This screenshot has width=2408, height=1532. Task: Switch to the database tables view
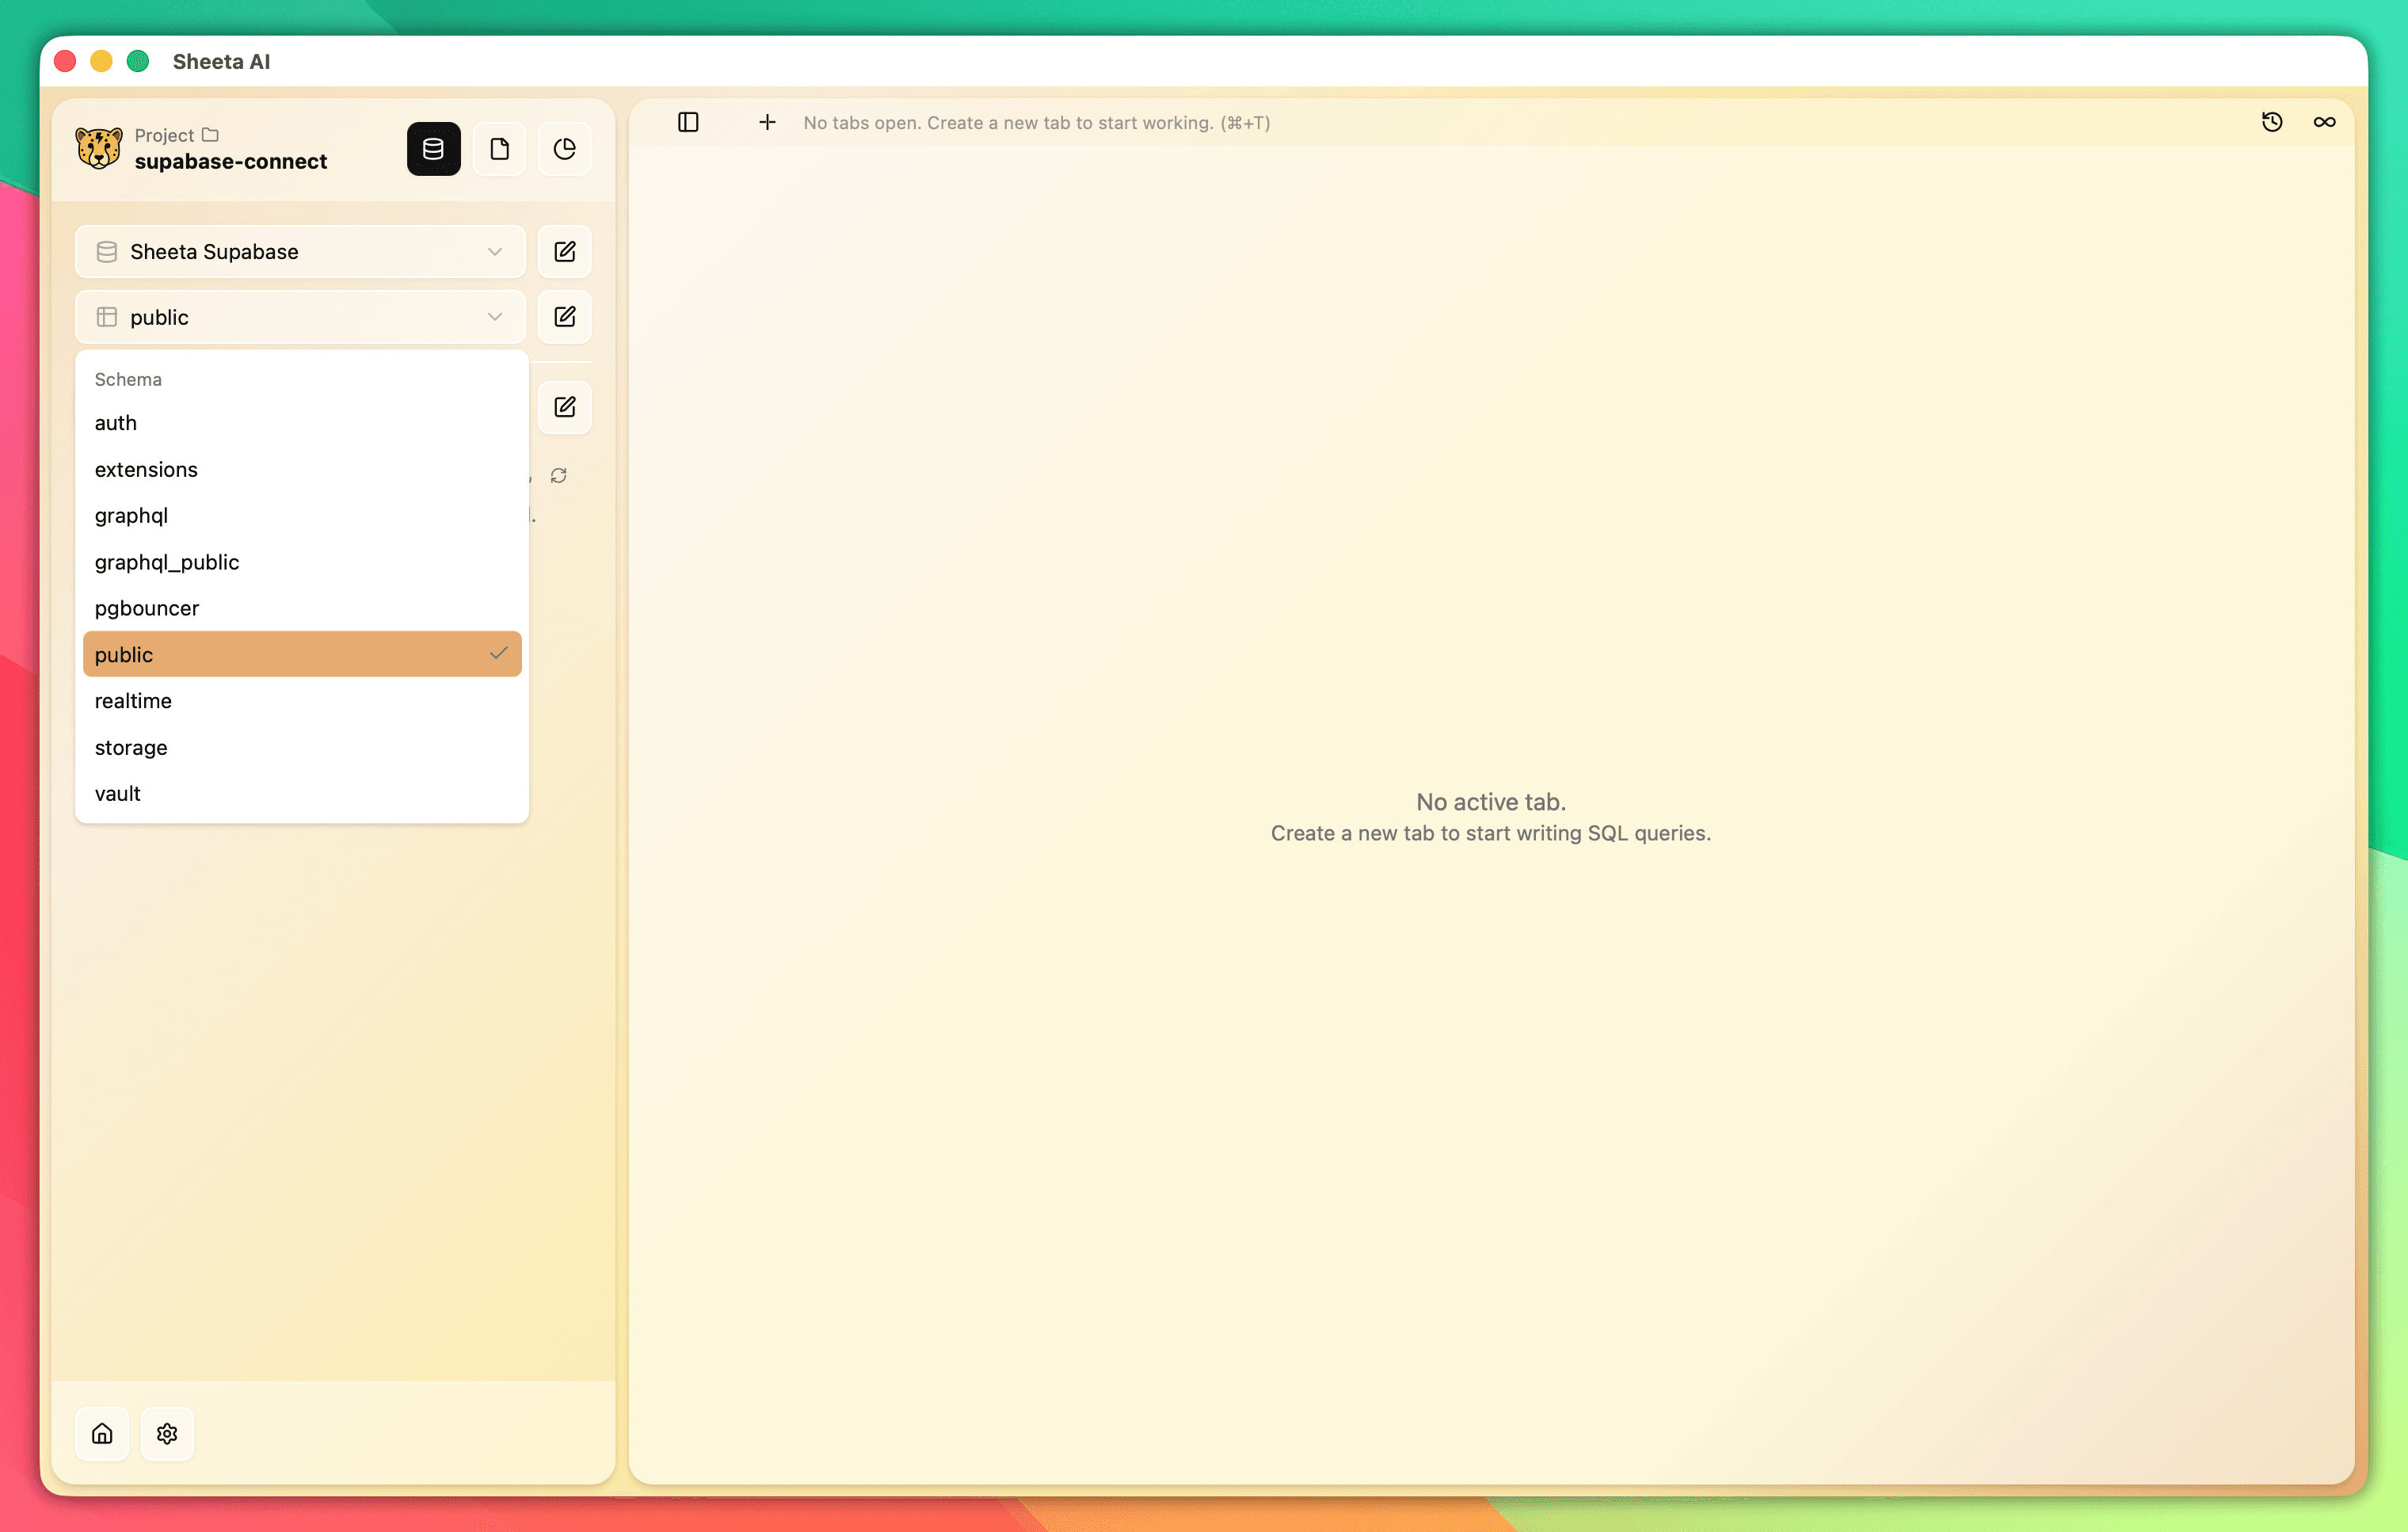(x=433, y=148)
